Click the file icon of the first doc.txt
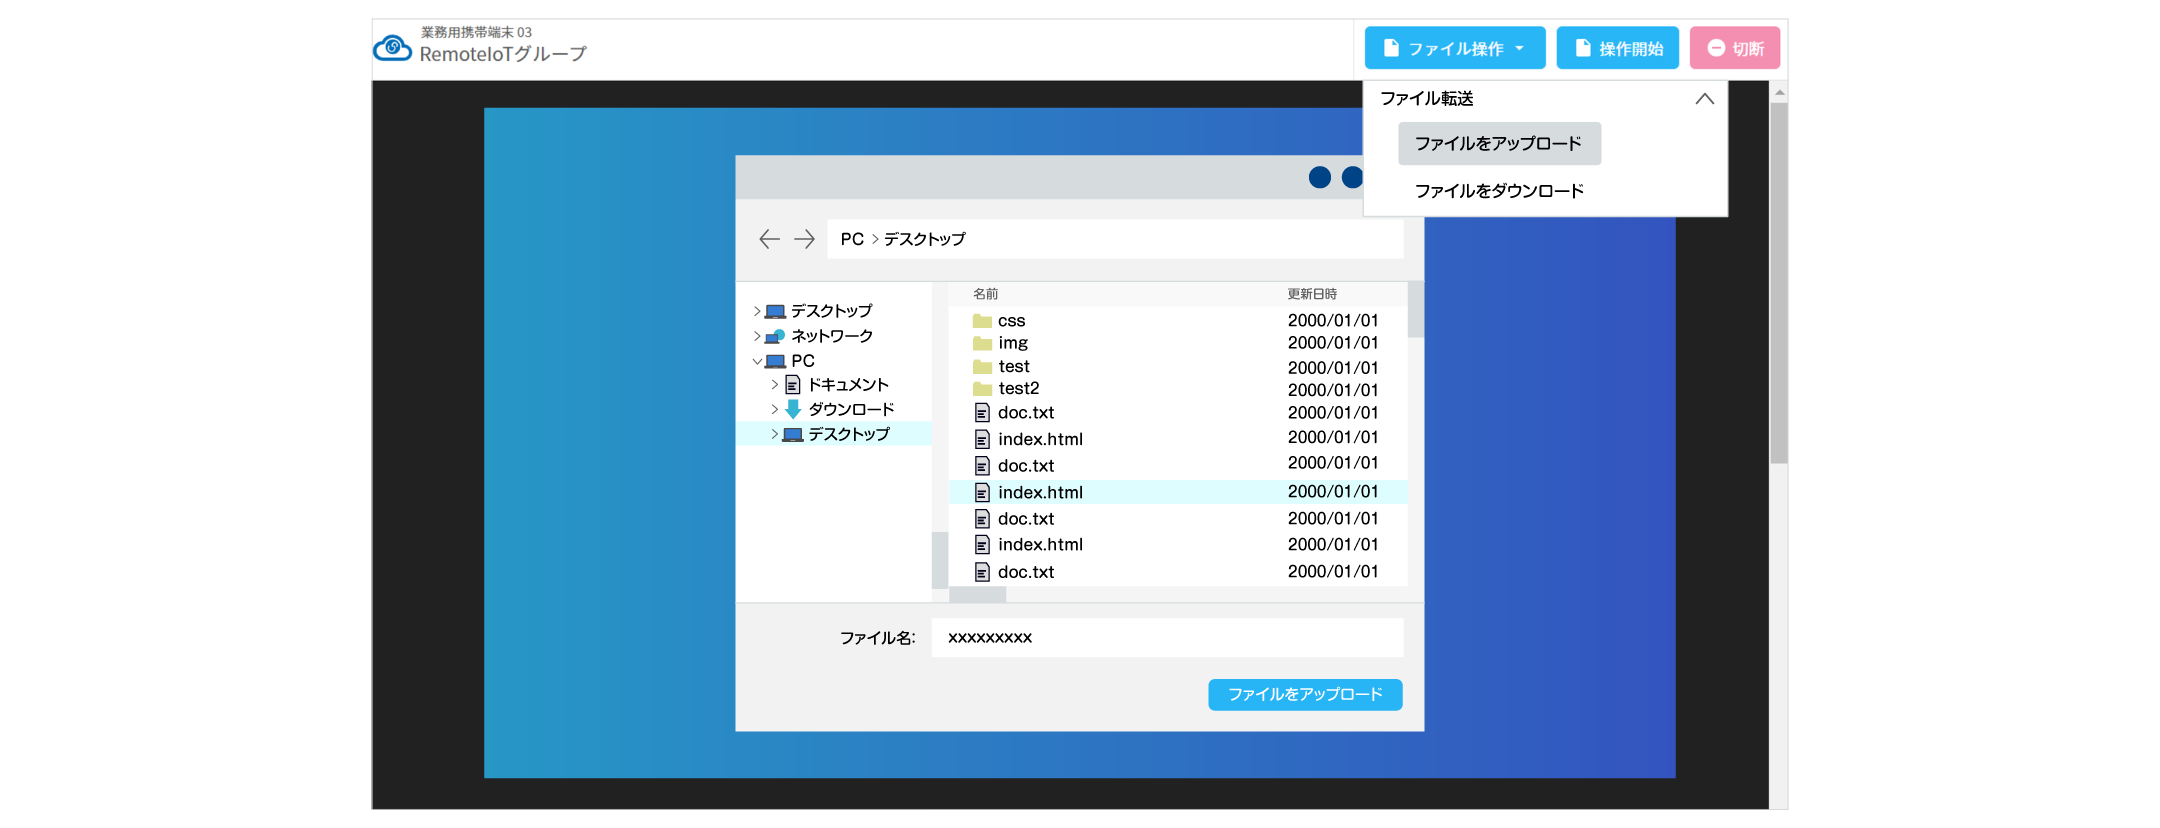This screenshot has height=828, width=2160. 982,413
